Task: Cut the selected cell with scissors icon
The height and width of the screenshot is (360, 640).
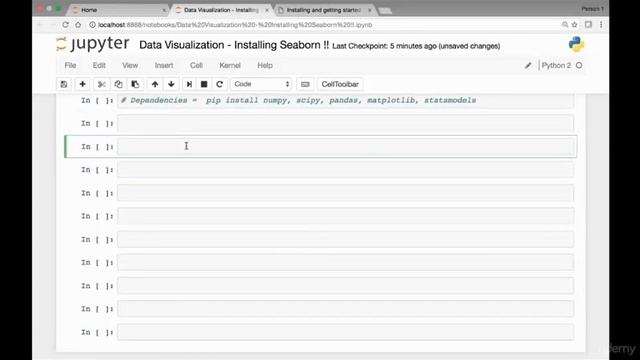Action: pos(102,84)
